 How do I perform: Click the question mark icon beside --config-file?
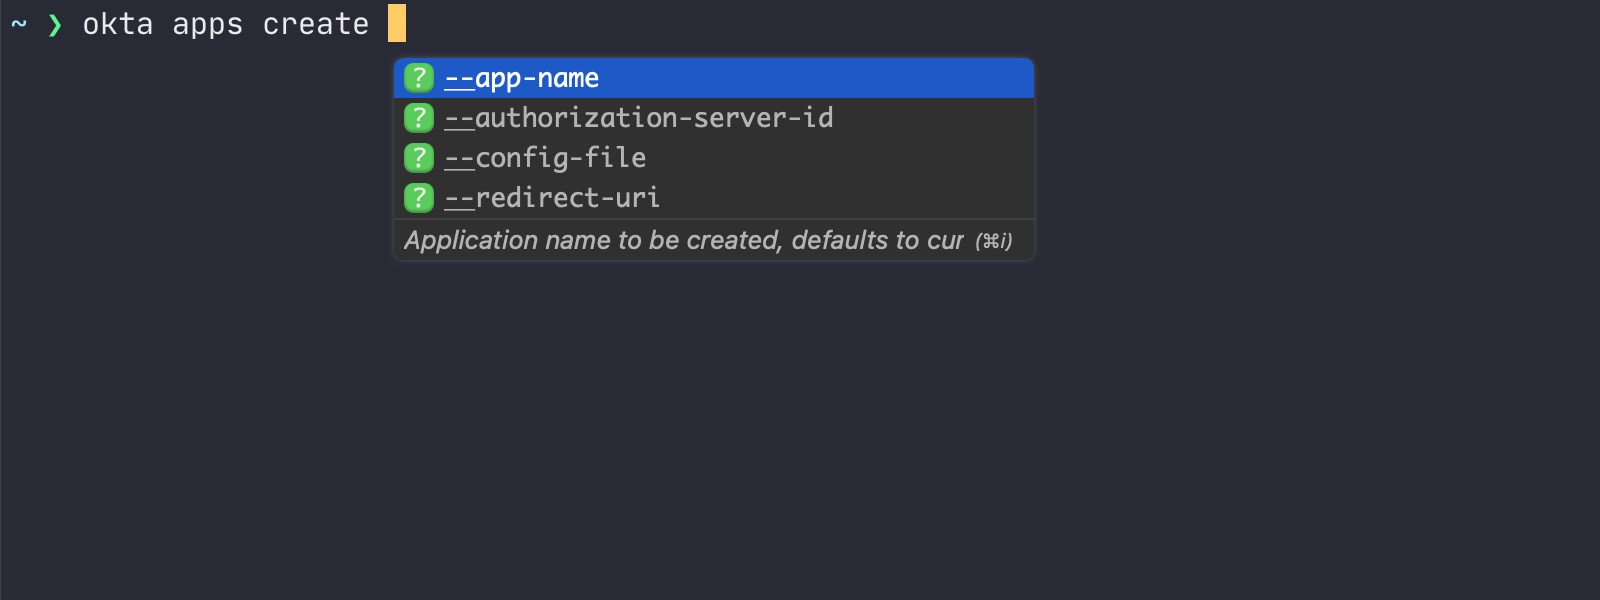(x=418, y=157)
